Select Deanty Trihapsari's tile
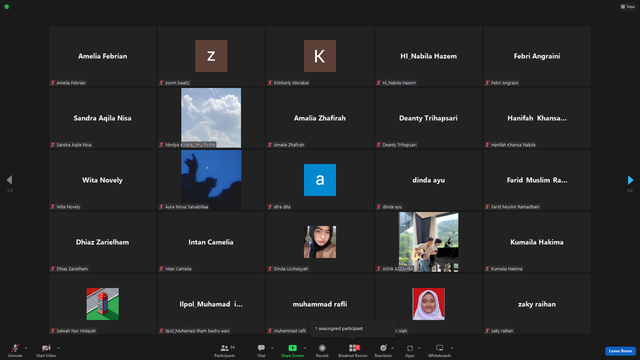 pyautogui.click(x=429, y=118)
